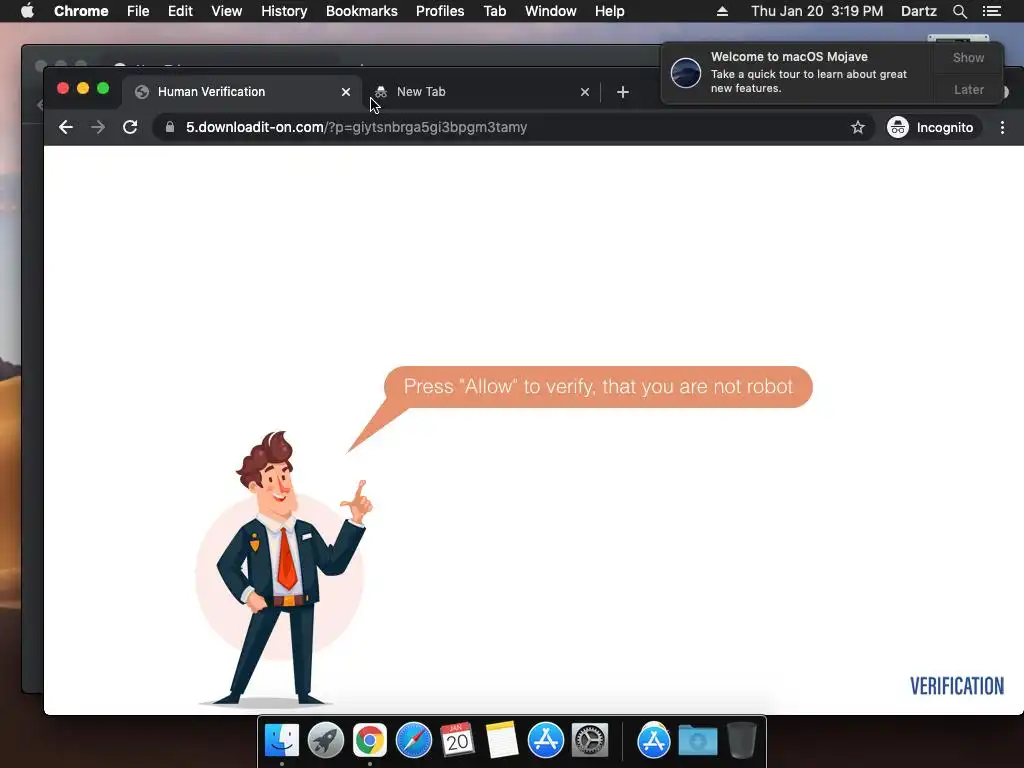
Task: Open the Chrome application menu
Action: [x=81, y=11]
